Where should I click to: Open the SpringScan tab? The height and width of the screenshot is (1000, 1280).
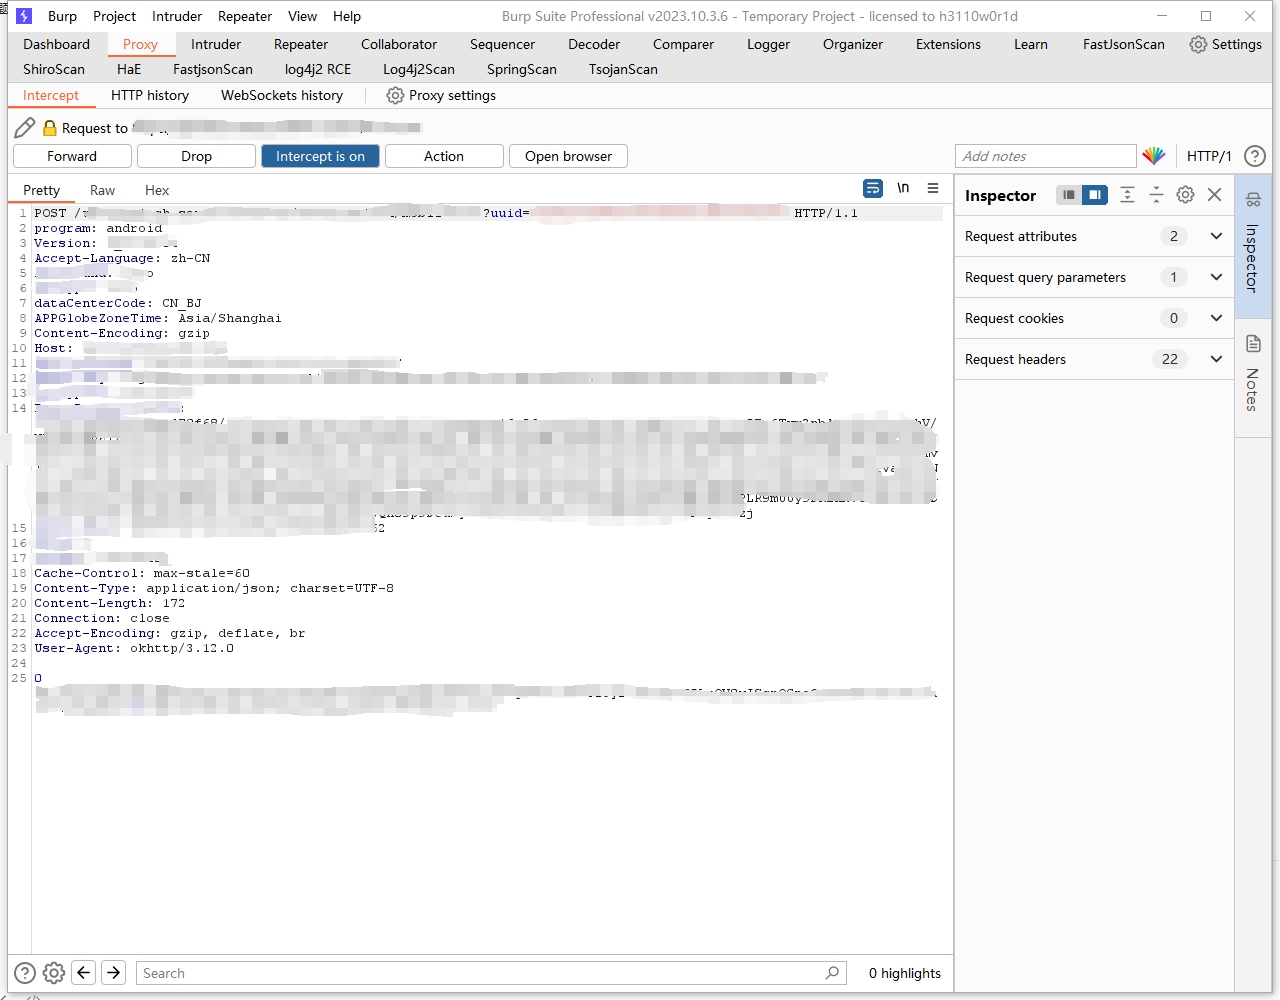point(522,69)
